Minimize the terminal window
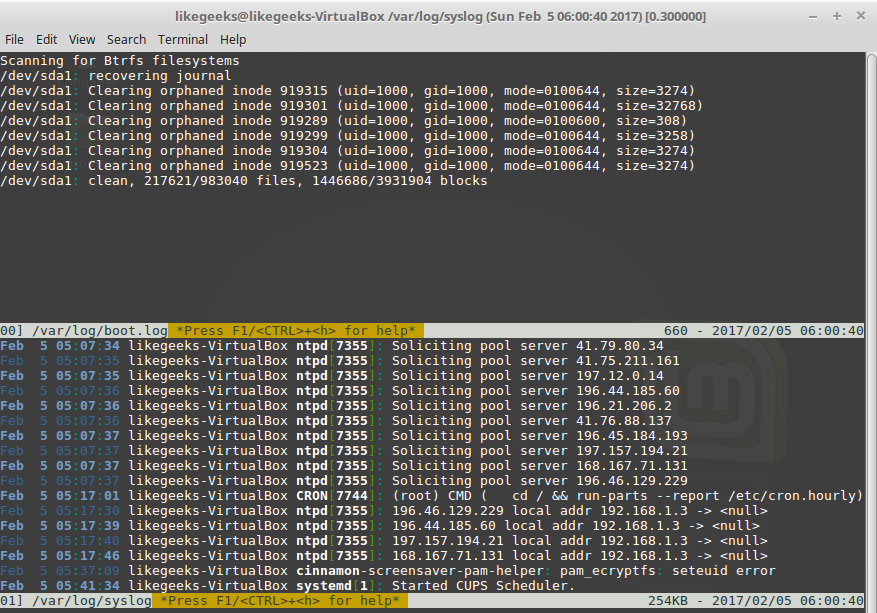The height and width of the screenshot is (613, 877). [x=813, y=17]
